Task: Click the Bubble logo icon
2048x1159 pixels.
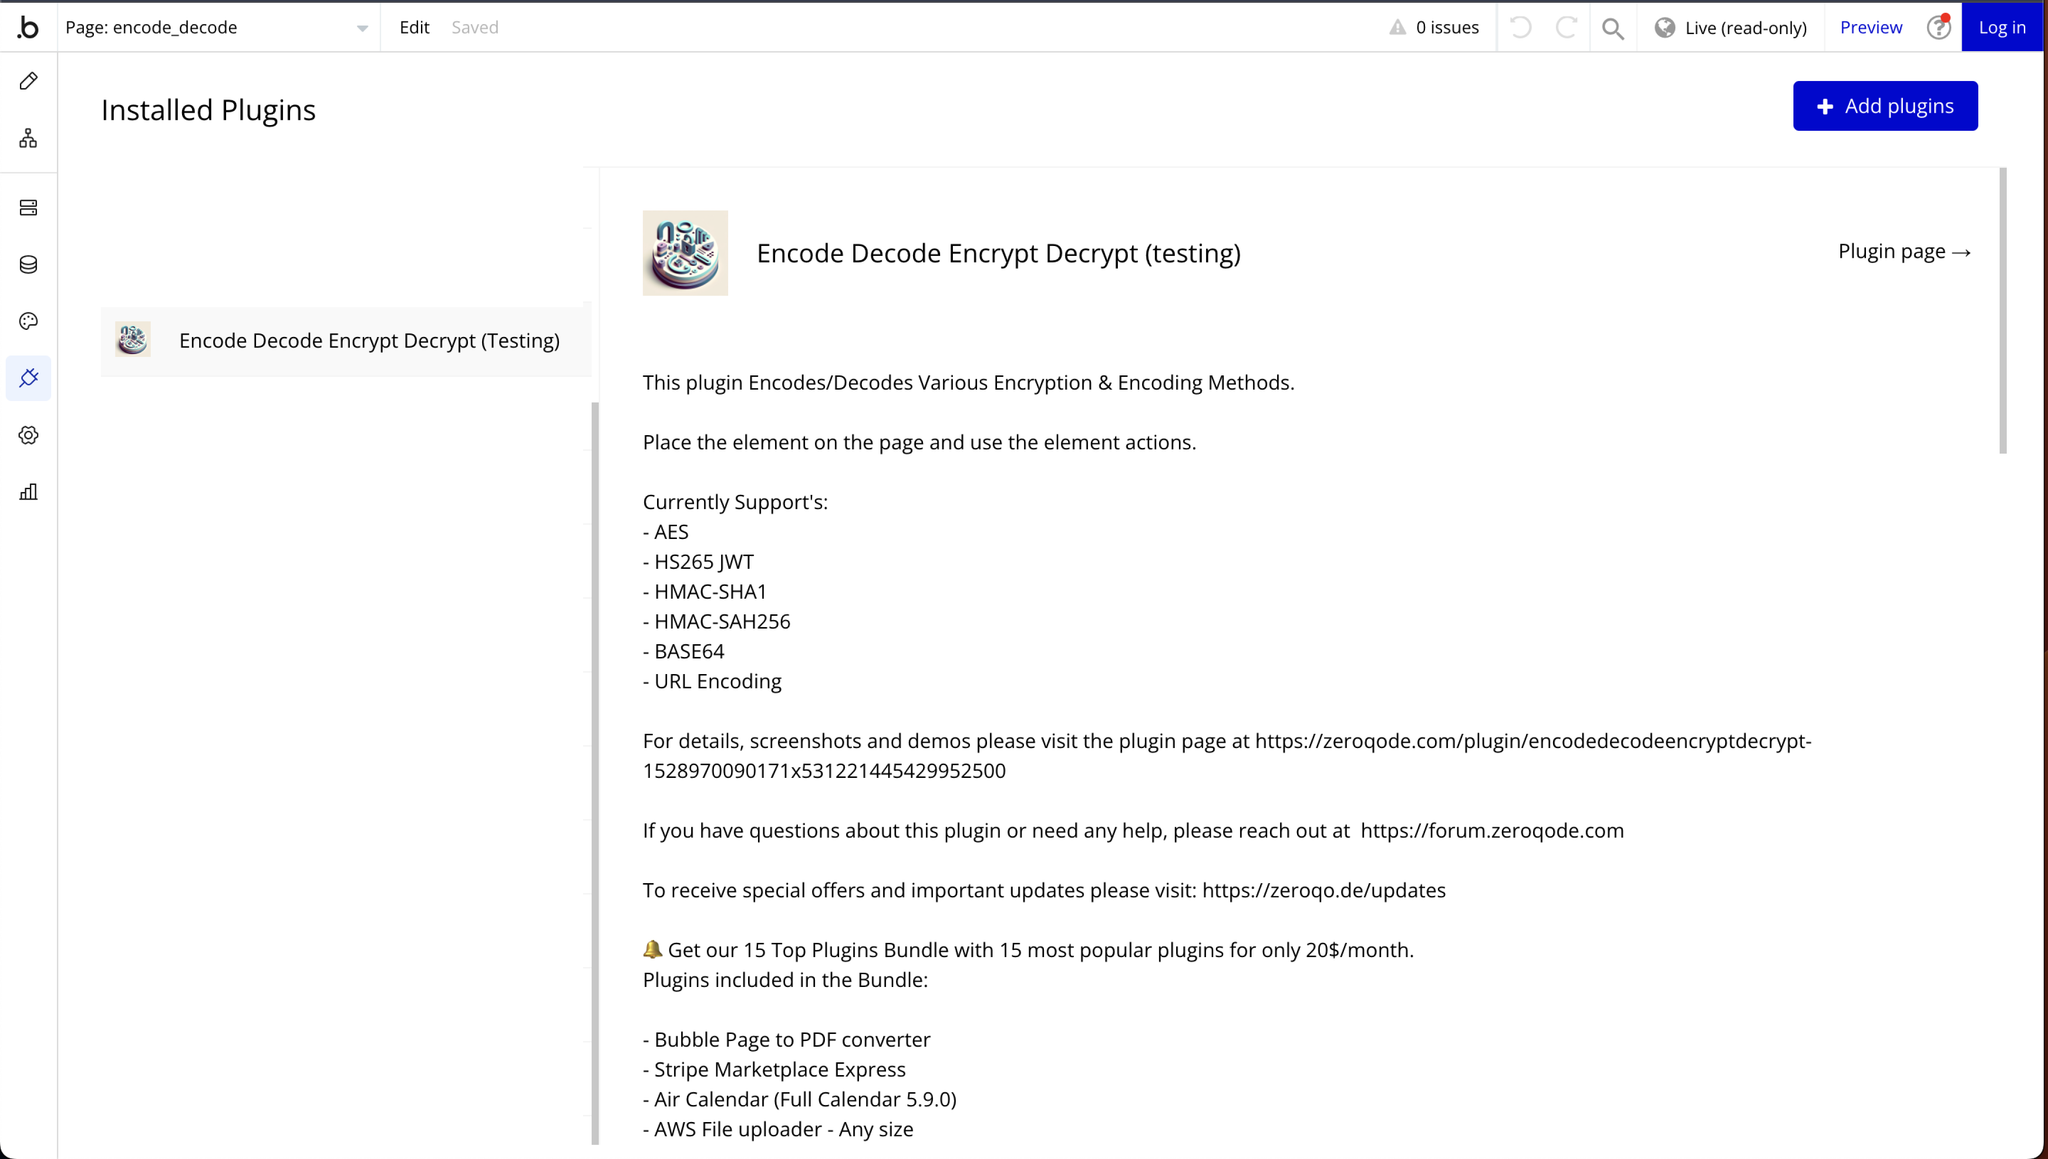Action: [x=28, y=27]
